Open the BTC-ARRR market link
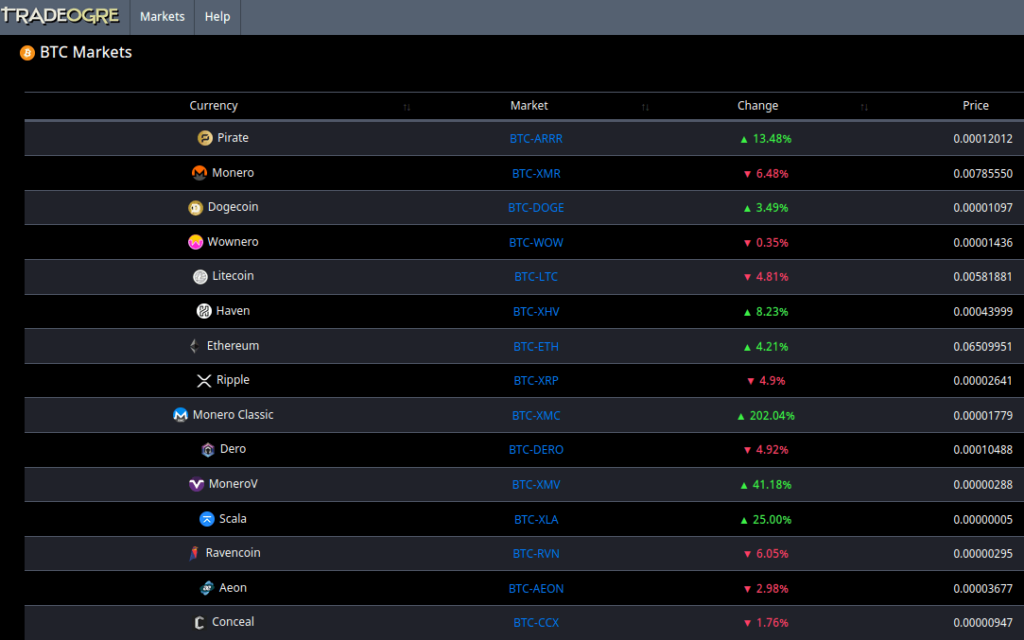The height and width of the screenshot is (640, 1024). tap(536, 138)
